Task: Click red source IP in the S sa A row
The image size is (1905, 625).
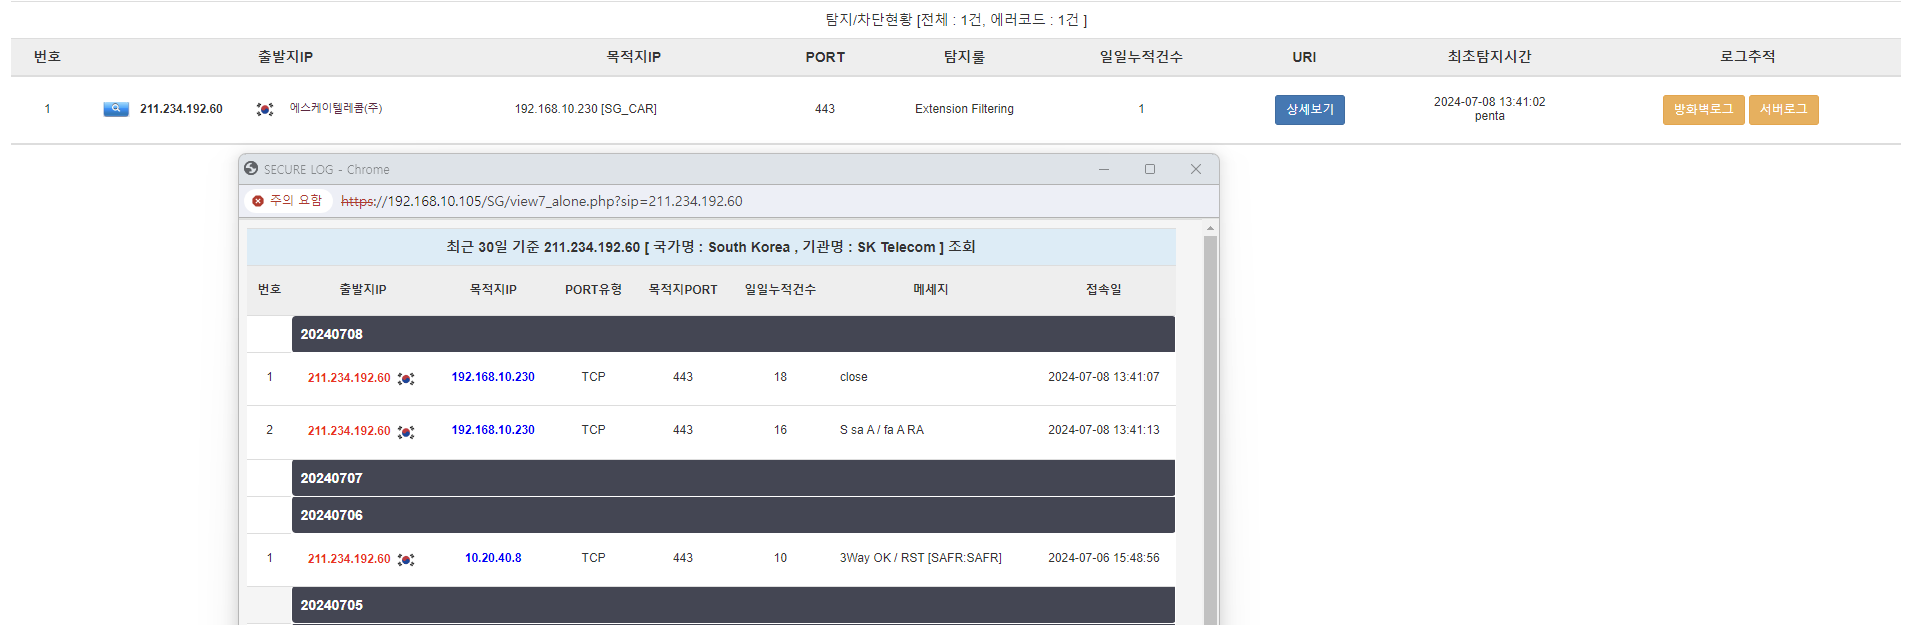Action: tap(349, 431)
